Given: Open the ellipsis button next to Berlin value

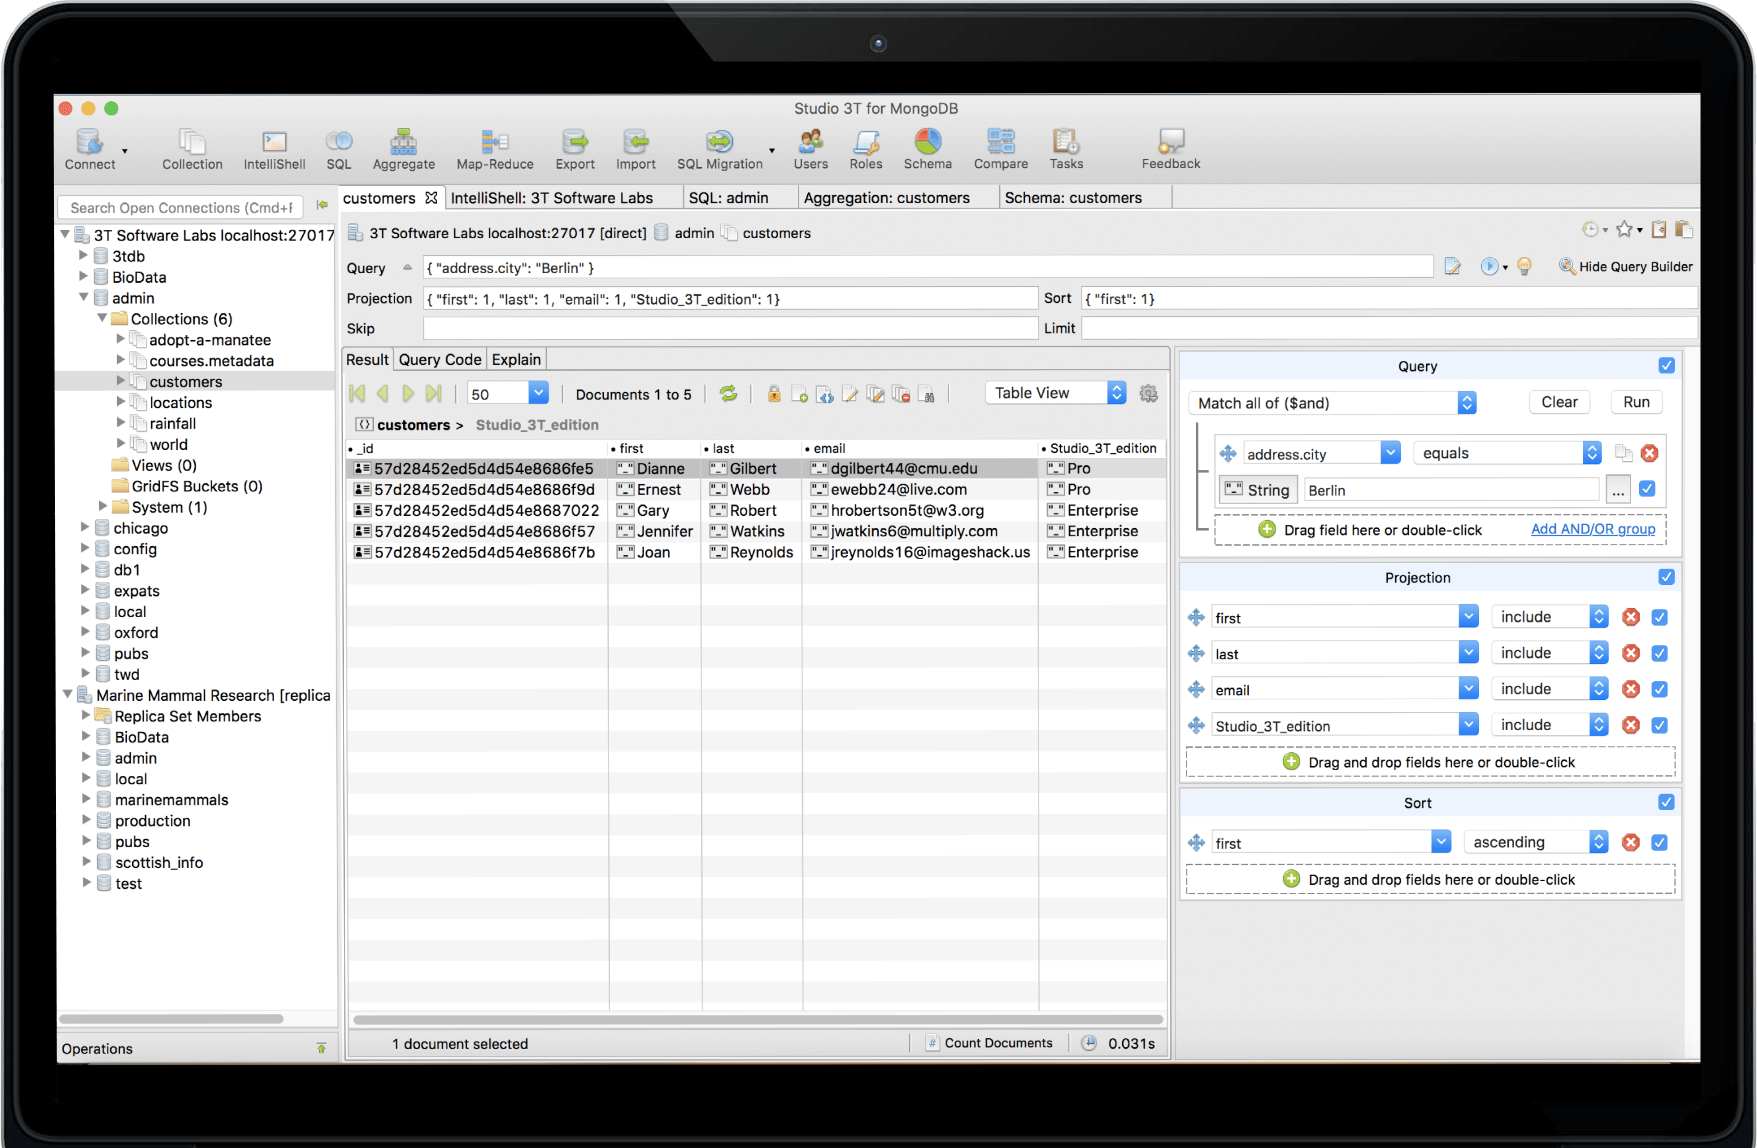Looking at the screenshot, I should tap(1618, 490).
